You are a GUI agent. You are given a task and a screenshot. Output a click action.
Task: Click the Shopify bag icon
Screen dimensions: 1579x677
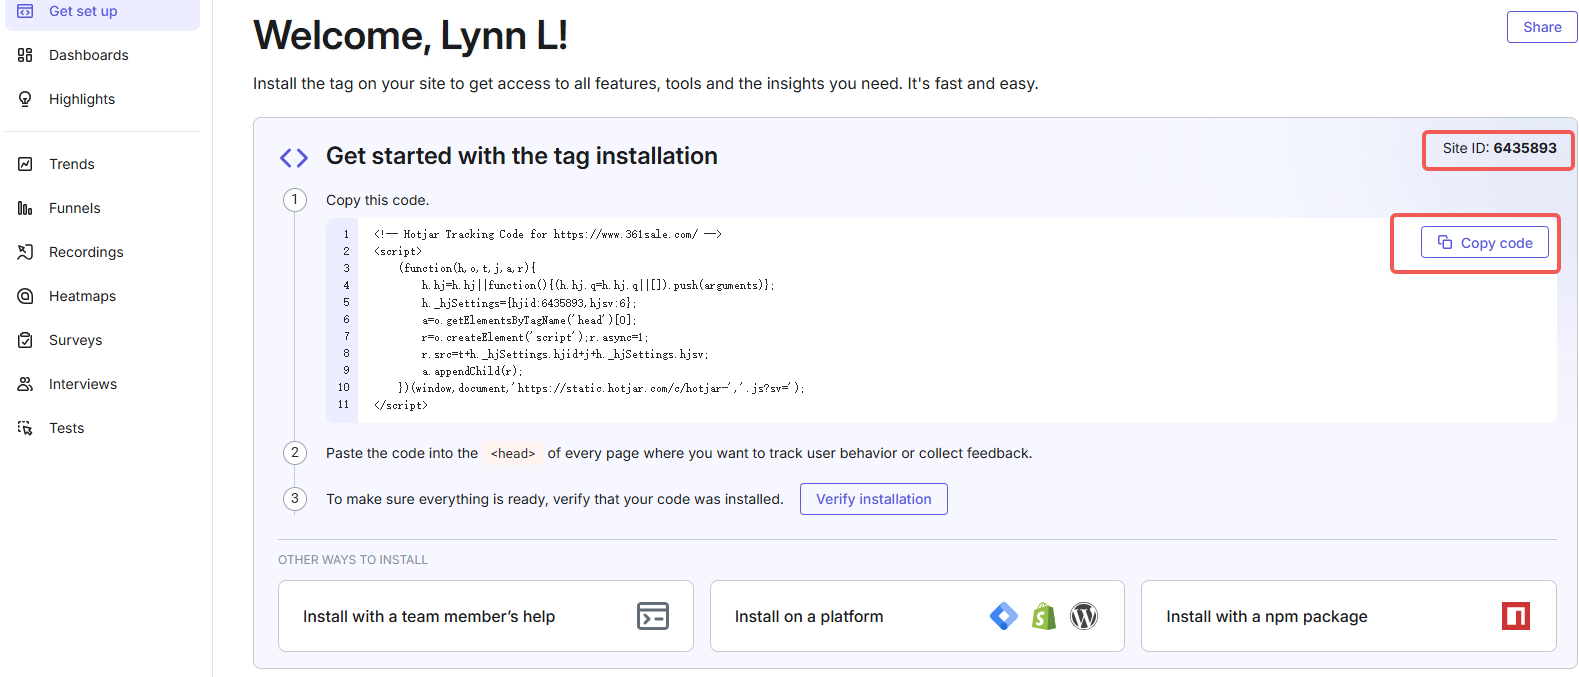click(x=1044, y=616)
